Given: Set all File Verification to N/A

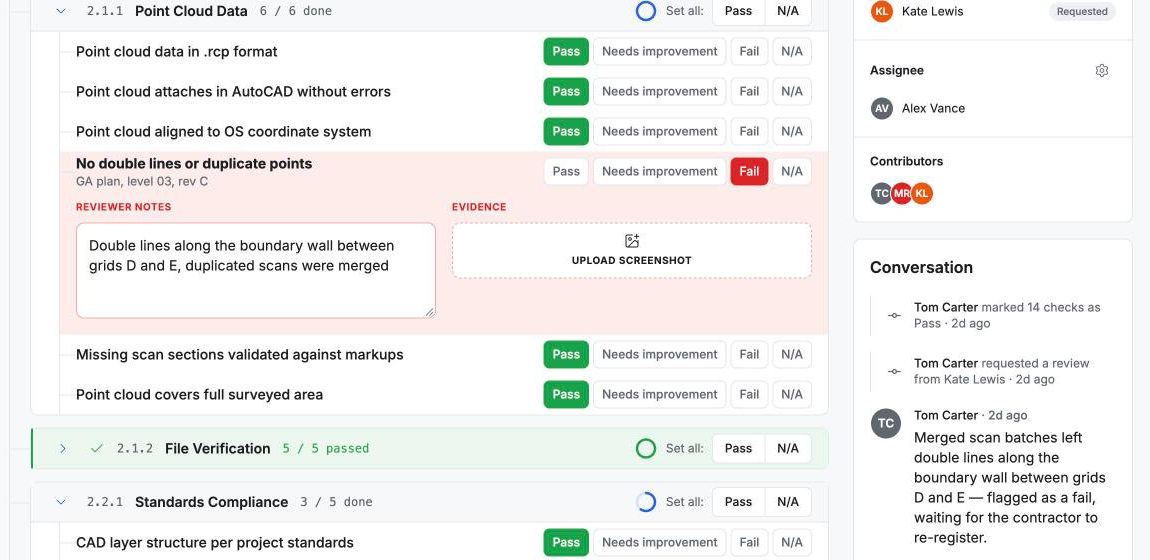Looking at the screenshot, I should [788, 448].
